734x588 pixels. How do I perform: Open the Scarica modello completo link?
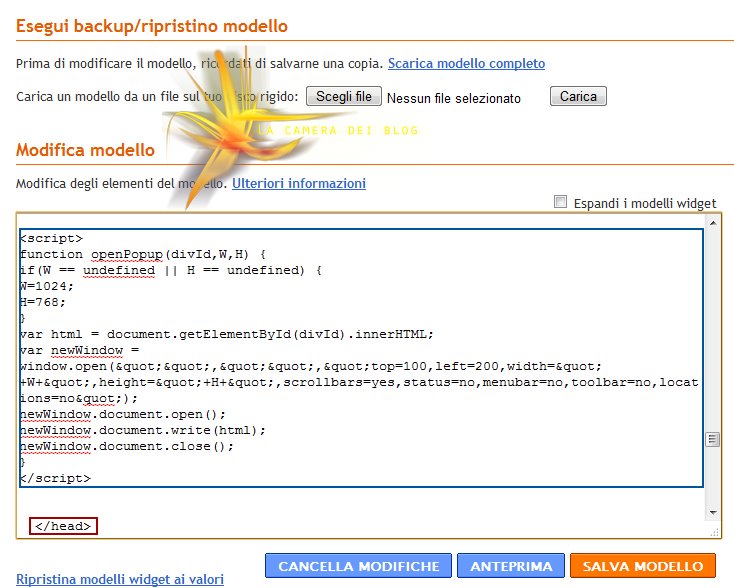point(466,64)
